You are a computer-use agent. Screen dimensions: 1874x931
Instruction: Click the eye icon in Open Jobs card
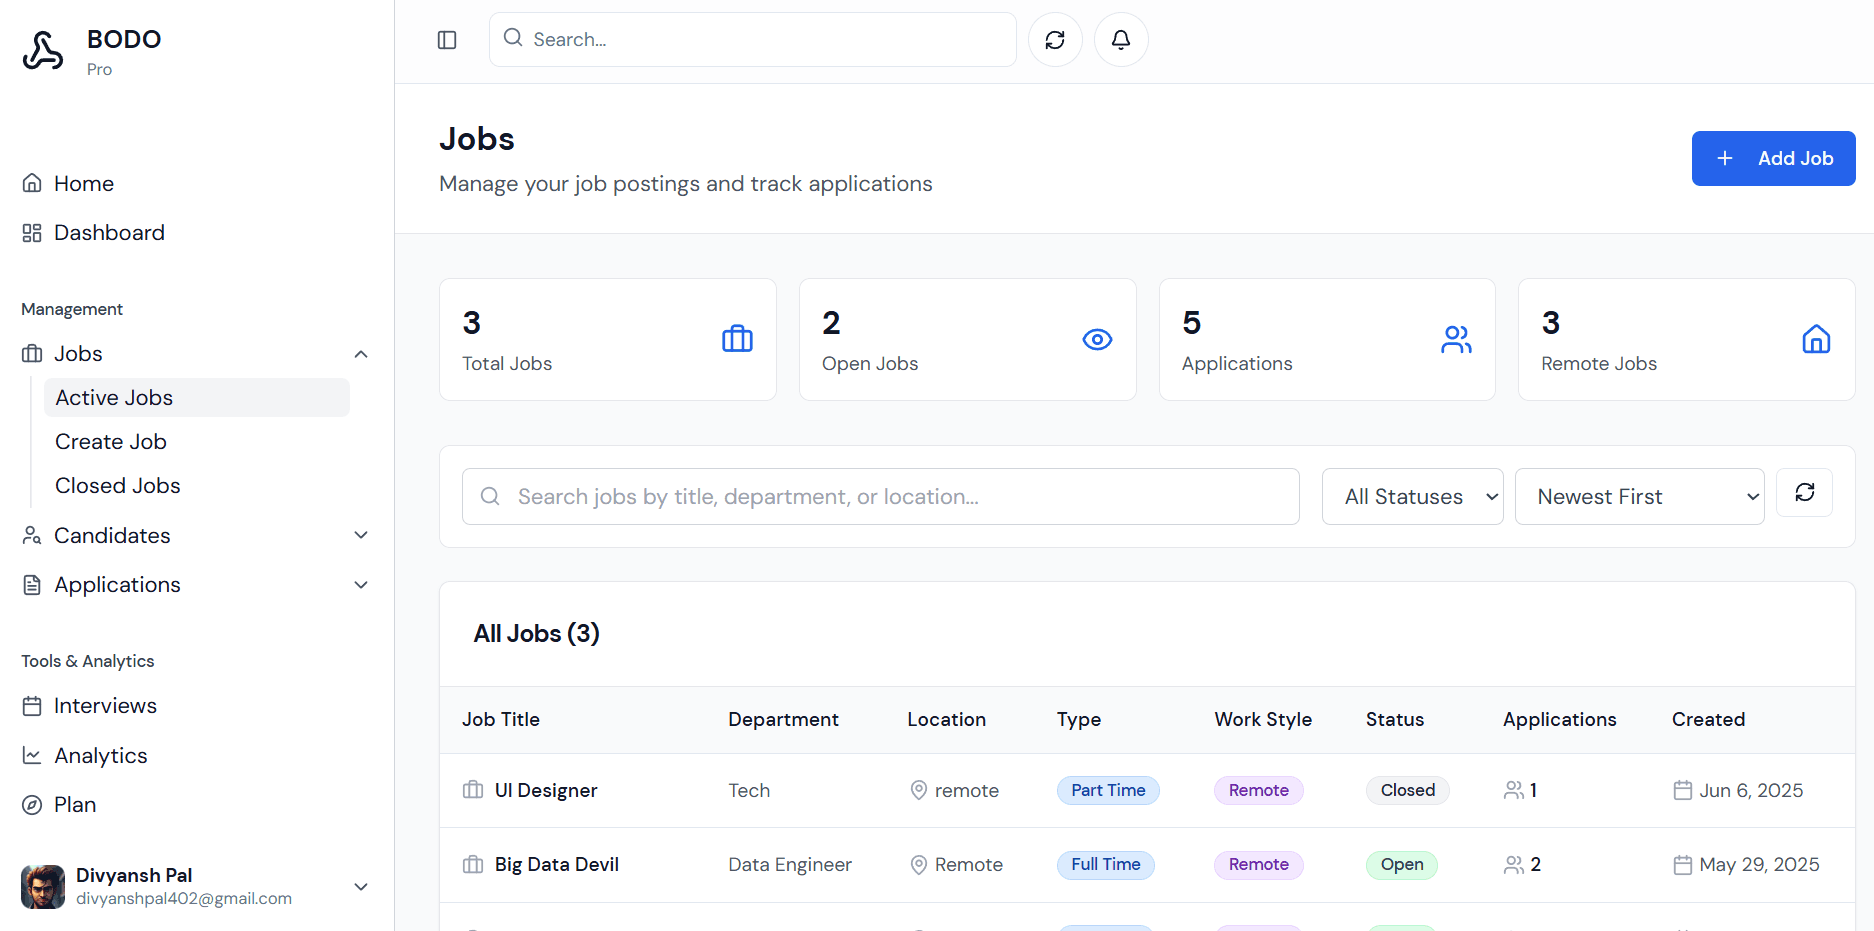tap(1097, 340)
